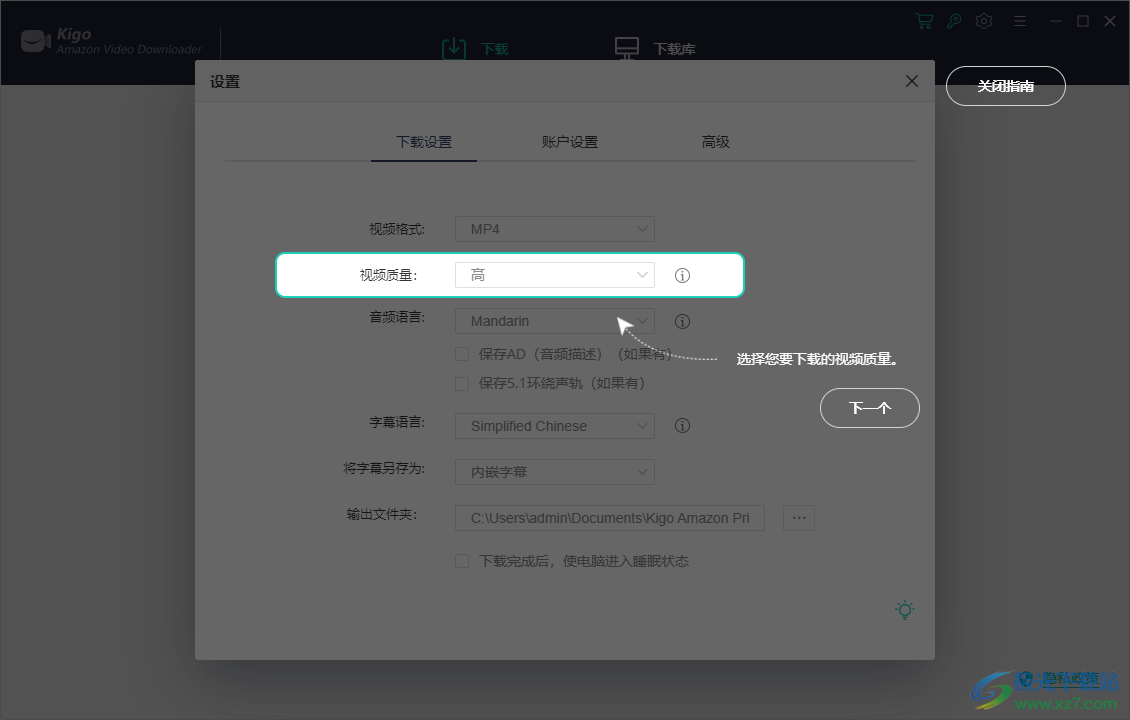
Task: Click the light bulb guide icon
Action: coord(905,610)
